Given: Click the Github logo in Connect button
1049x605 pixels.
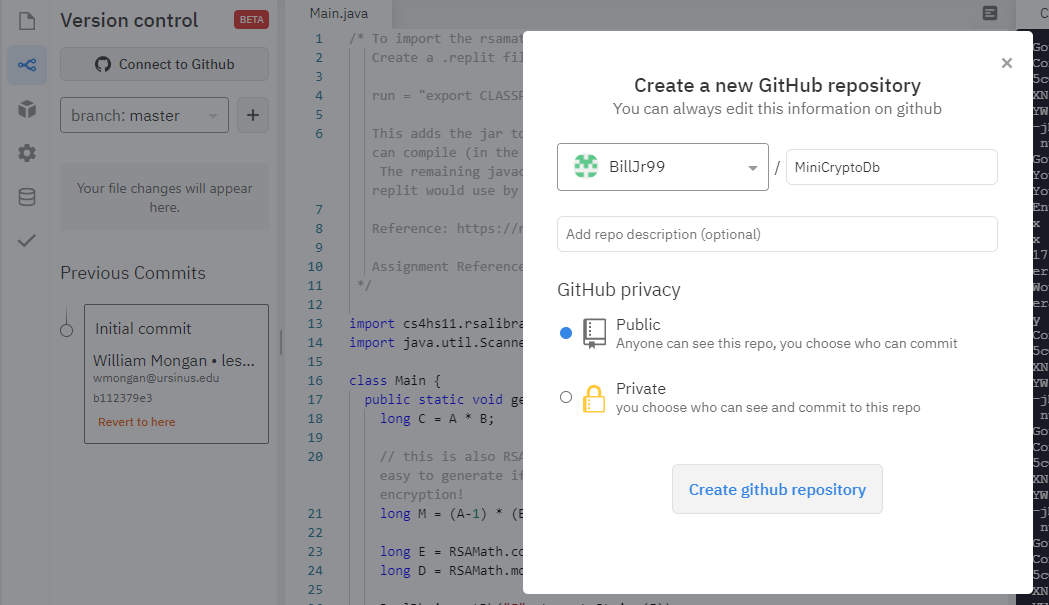Looking at the screenshot, I should pyautogui.click(x=103, y=64).
